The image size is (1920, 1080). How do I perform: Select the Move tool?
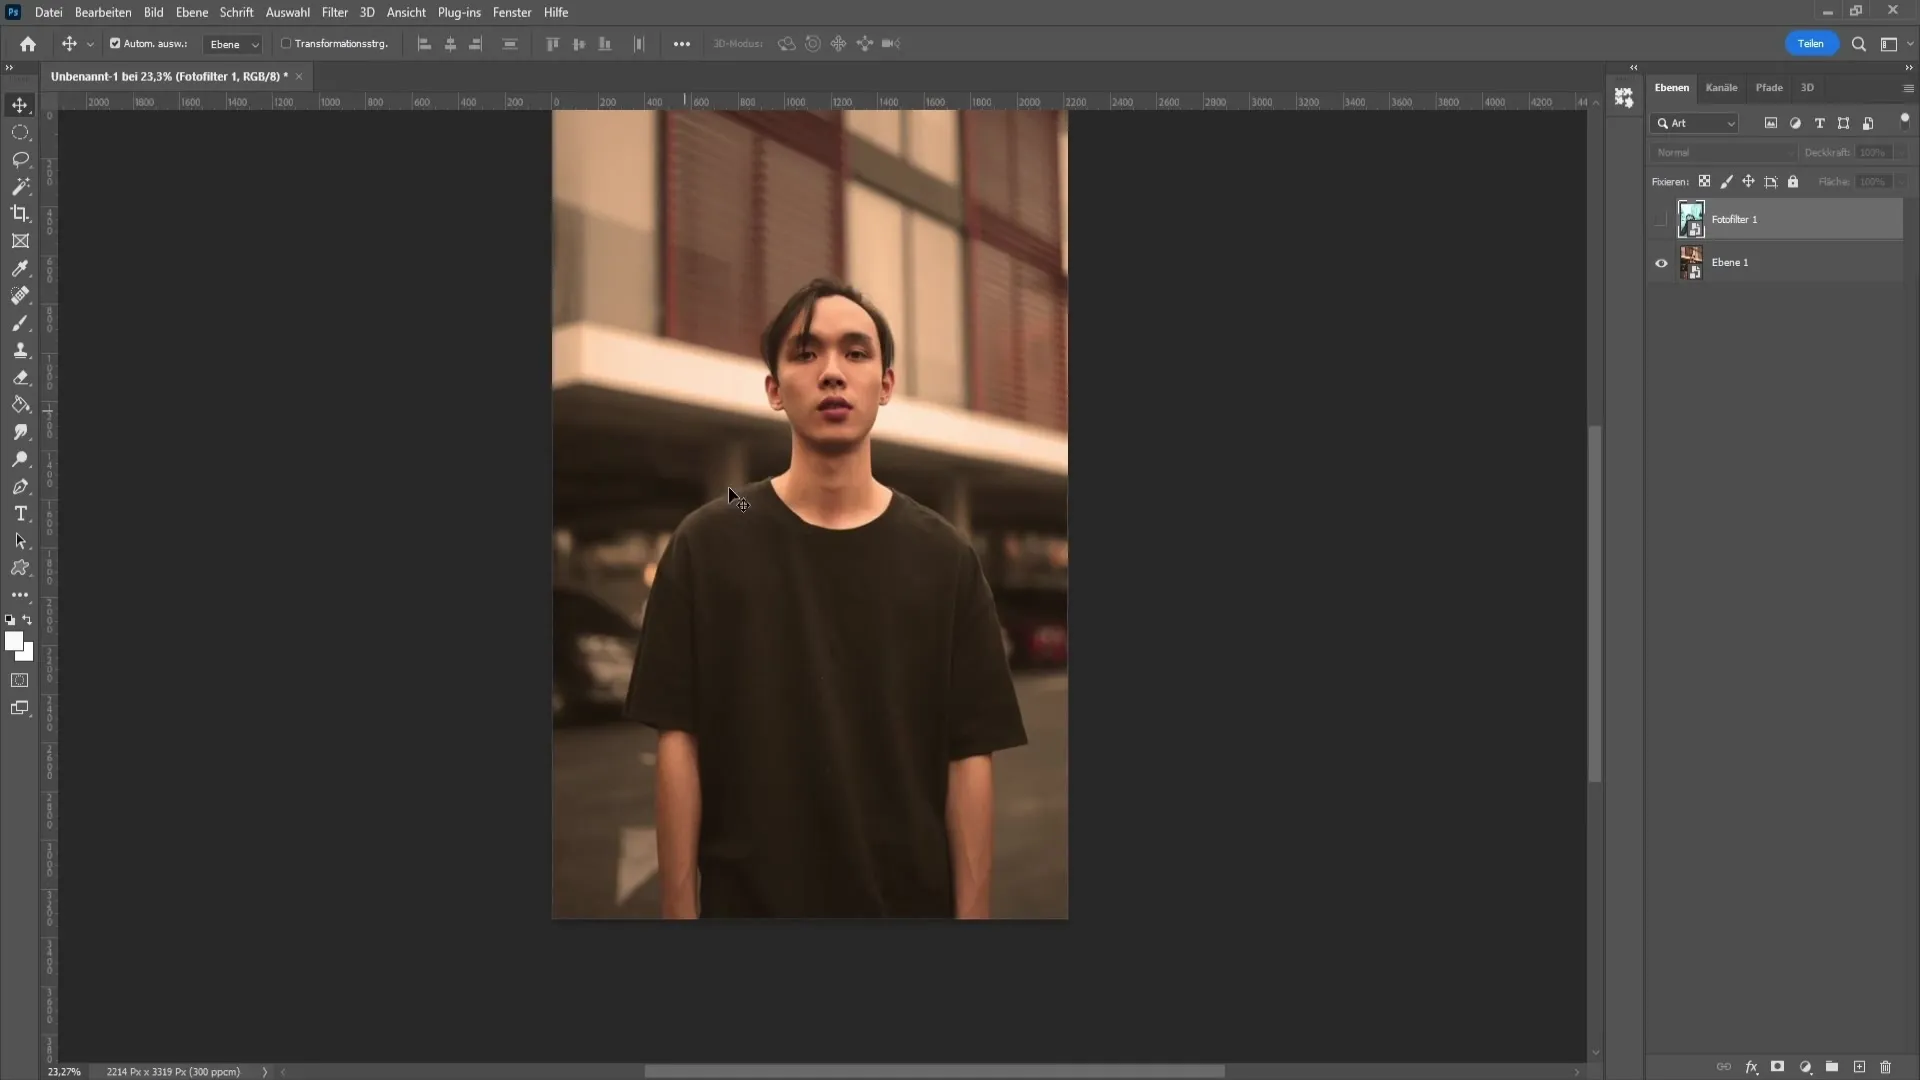(20, 105)
